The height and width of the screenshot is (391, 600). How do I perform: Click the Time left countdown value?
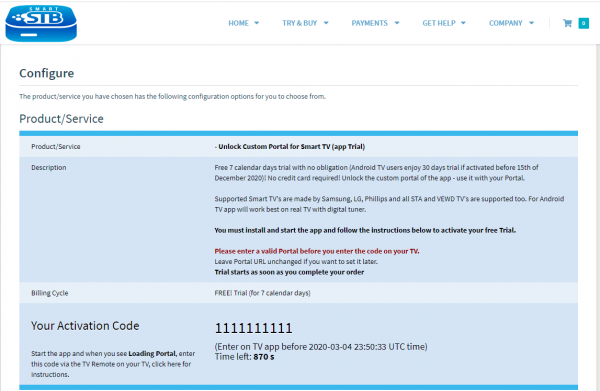(x=264, y=357)
